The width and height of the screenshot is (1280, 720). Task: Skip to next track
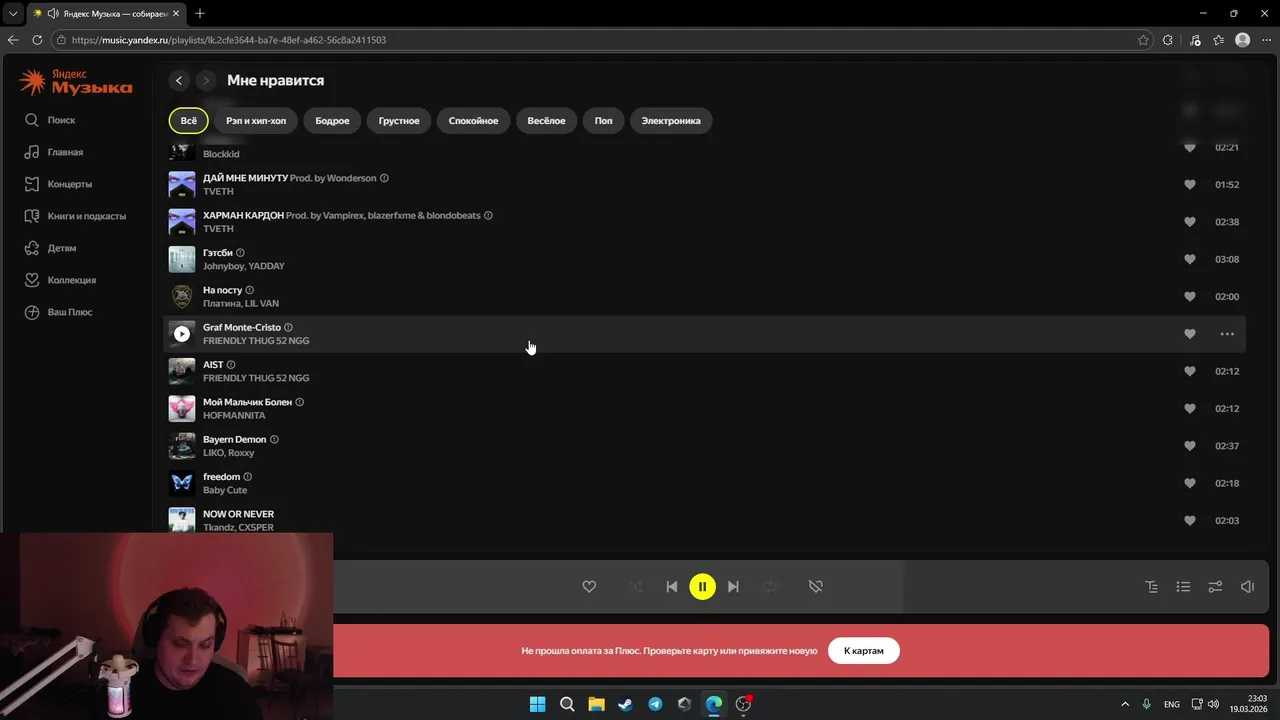pyautogui.click(x=733, y=587)
